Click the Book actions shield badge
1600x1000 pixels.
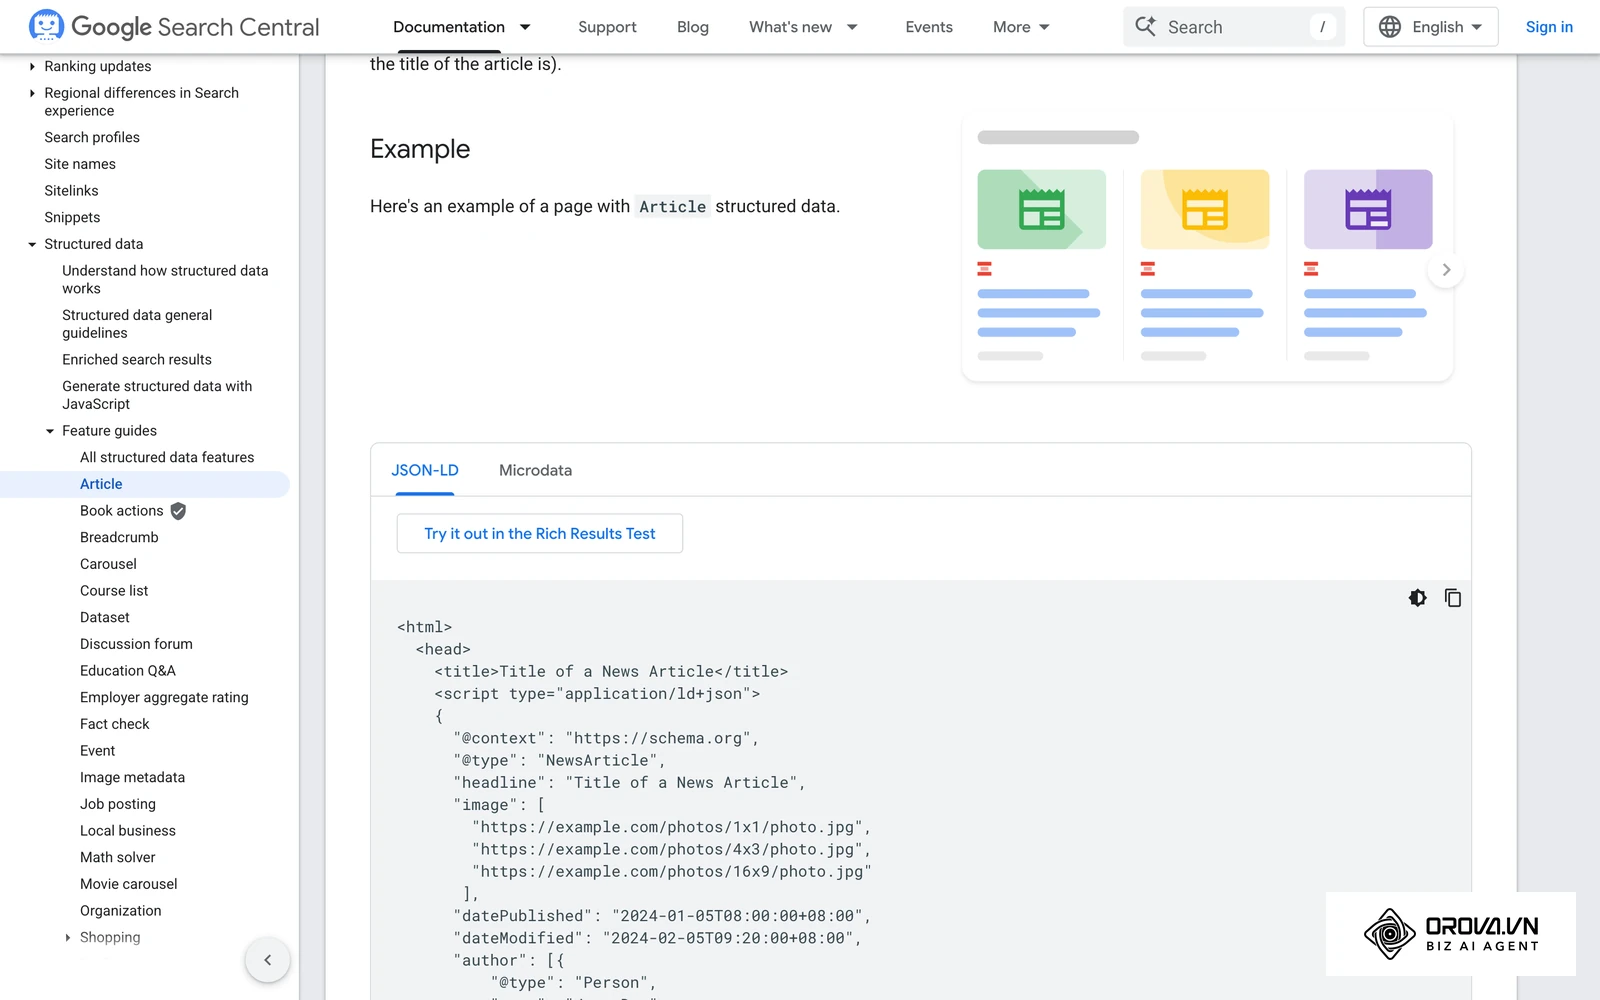[178, 511]
